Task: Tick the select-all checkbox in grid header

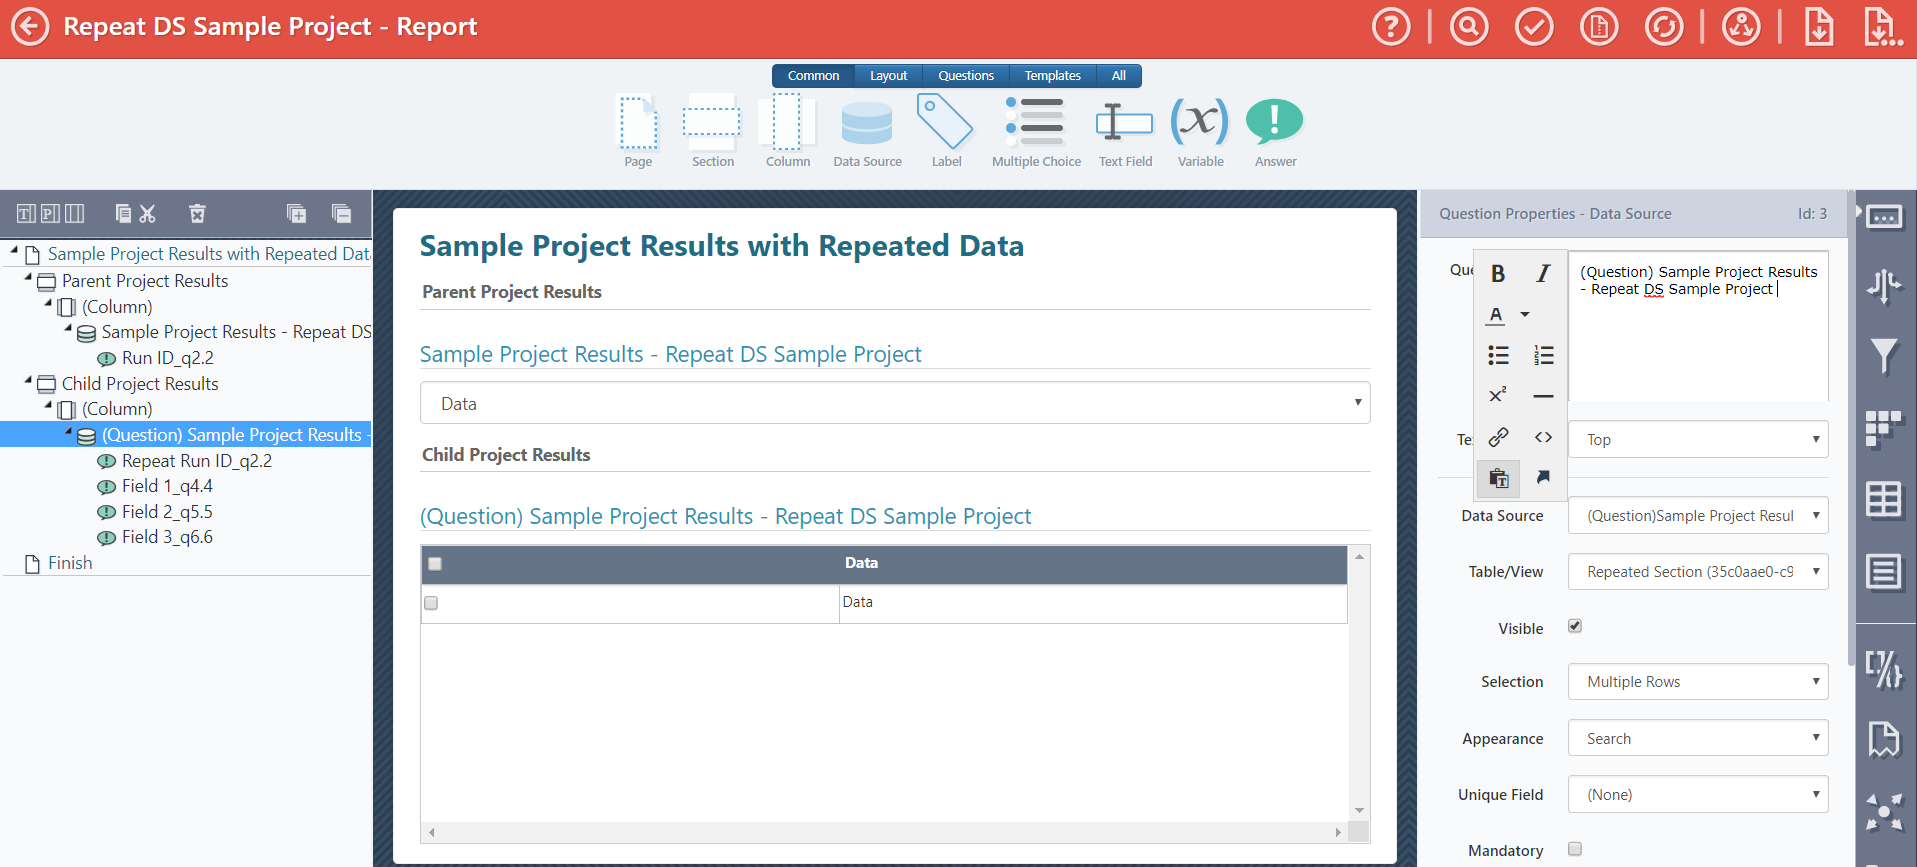Action: pyautogui.click(x=434, y=564)
